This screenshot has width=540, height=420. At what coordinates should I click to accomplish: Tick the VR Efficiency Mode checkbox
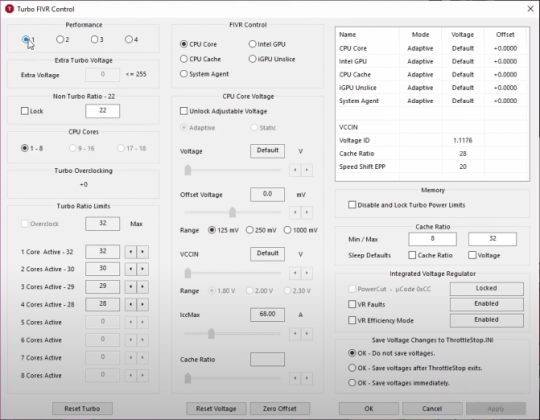(x=352, y=320)
